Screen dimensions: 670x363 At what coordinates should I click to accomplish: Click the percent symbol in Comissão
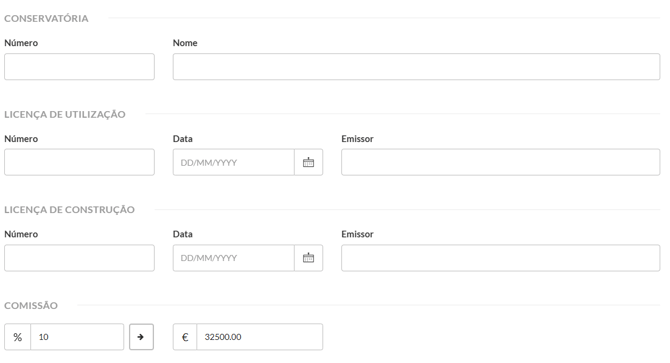(x=18, y=337)
